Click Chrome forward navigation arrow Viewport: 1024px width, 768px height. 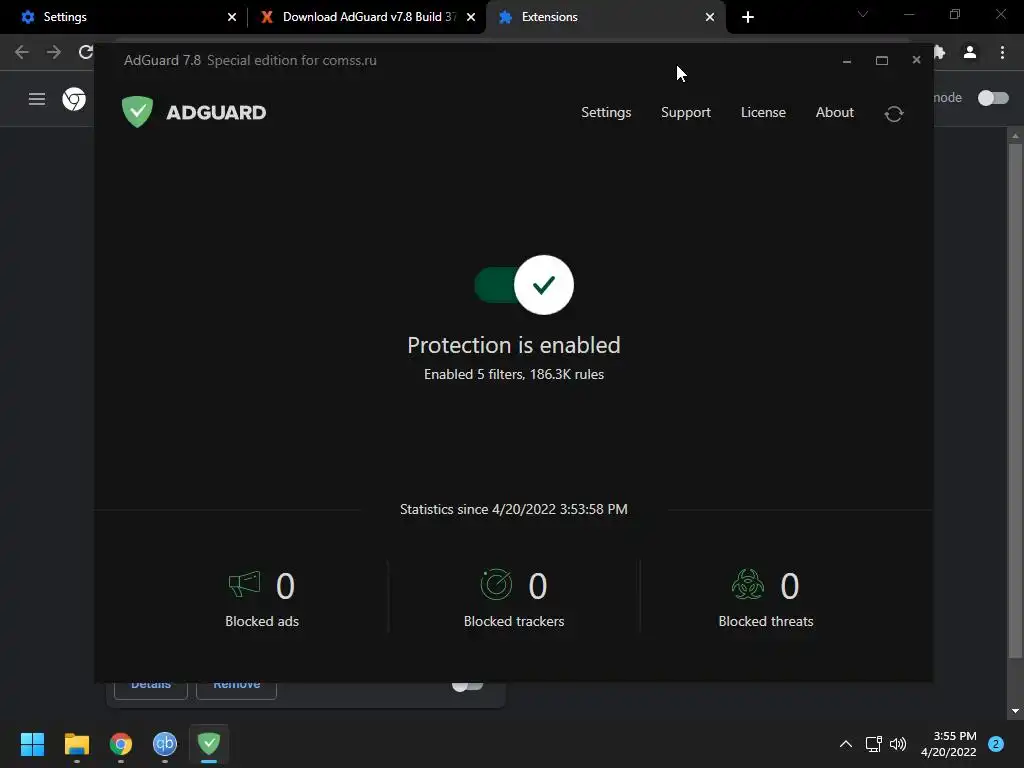click(54, 52)
